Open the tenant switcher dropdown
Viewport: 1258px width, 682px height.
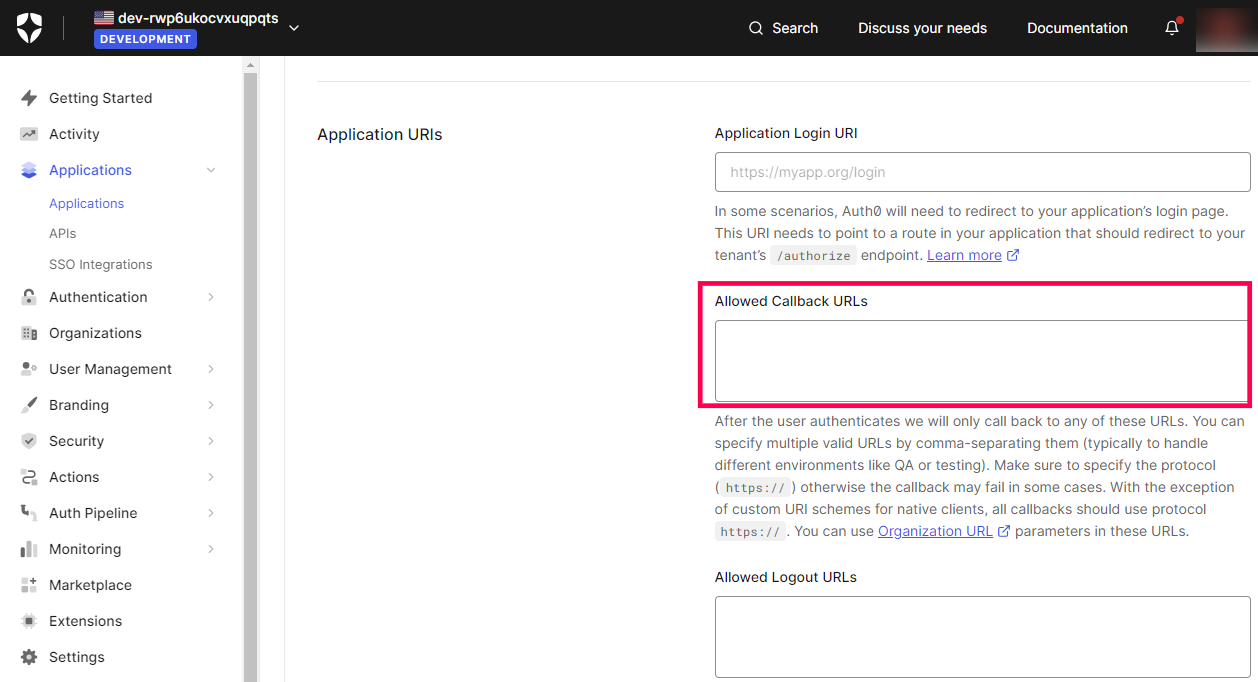[x=294, y=28]
